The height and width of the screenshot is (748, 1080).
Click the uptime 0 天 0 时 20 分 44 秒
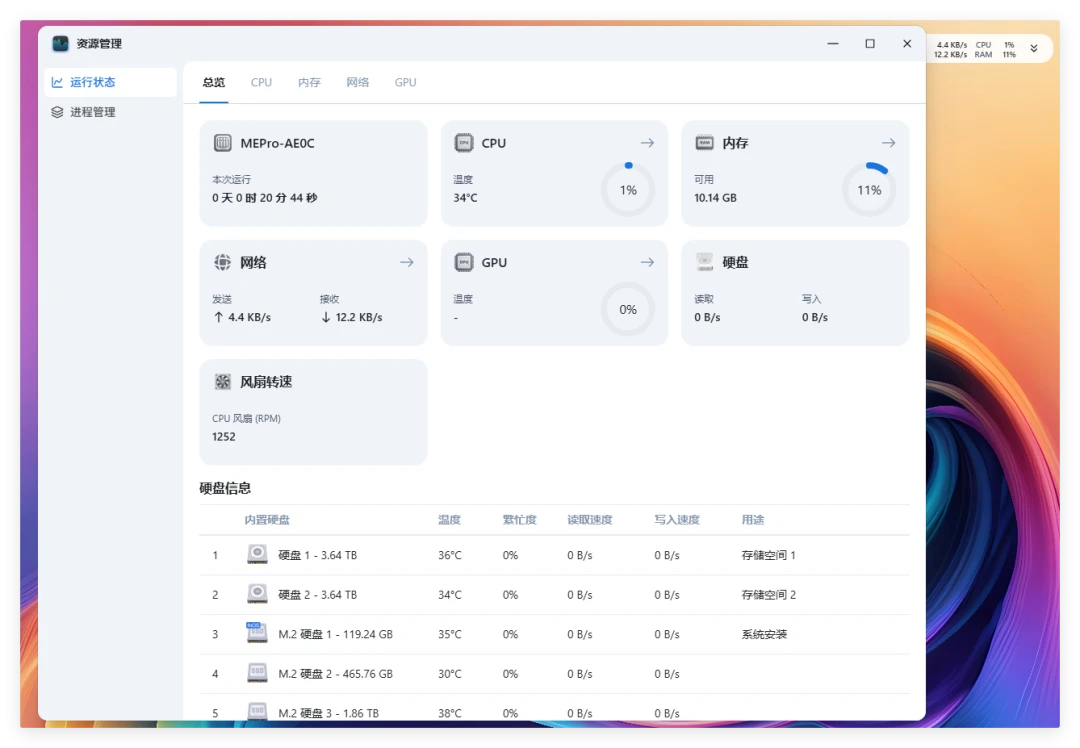(264, 198)
